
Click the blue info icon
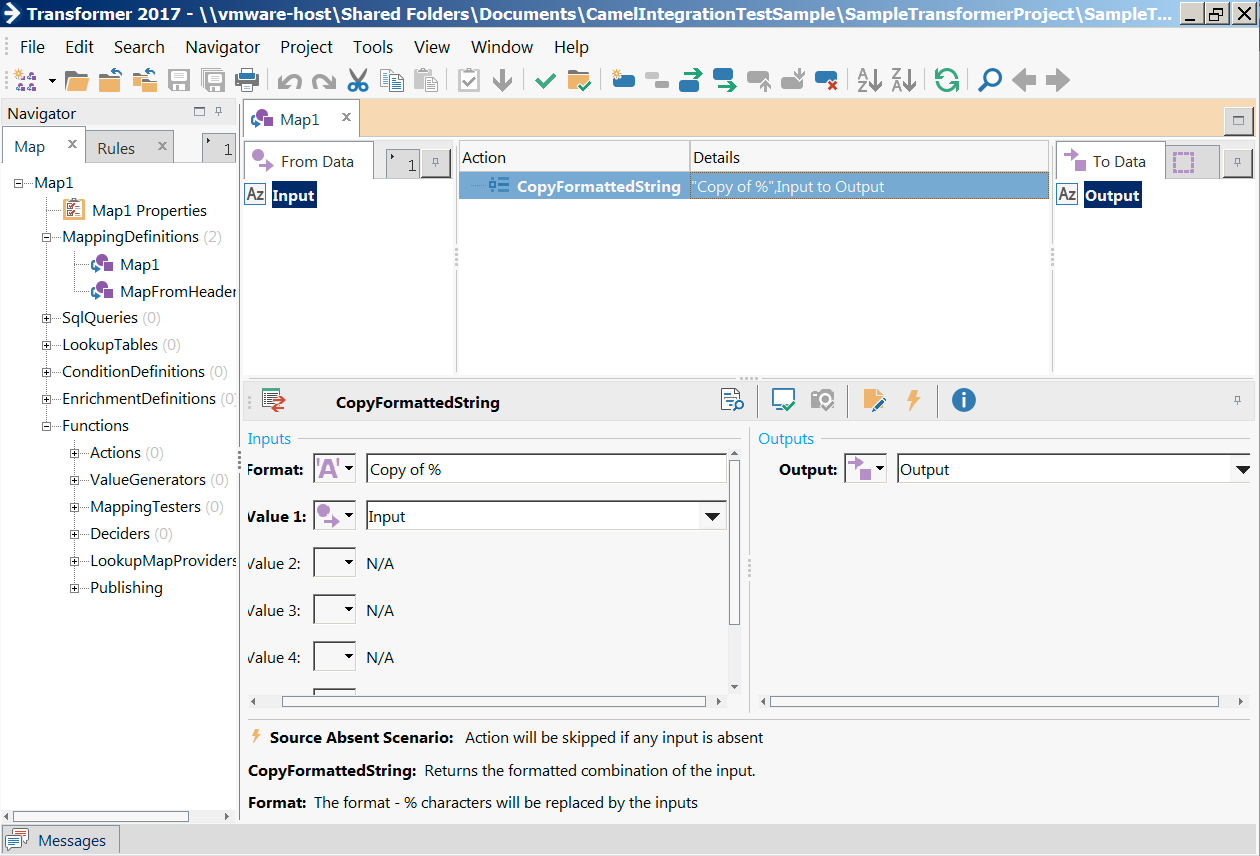coord(963,401)
